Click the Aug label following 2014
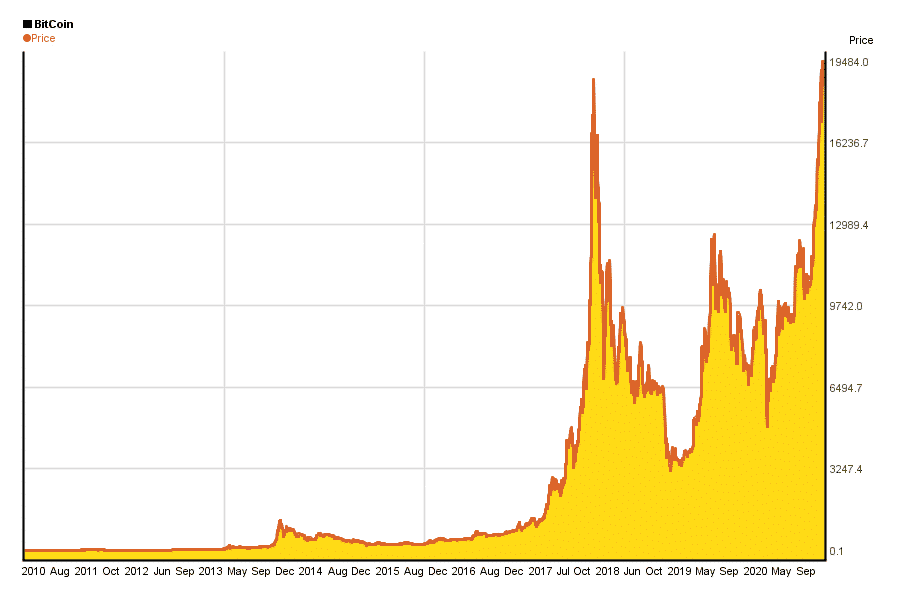This screenshot has height=600, width=900. (x=338, y=571)
